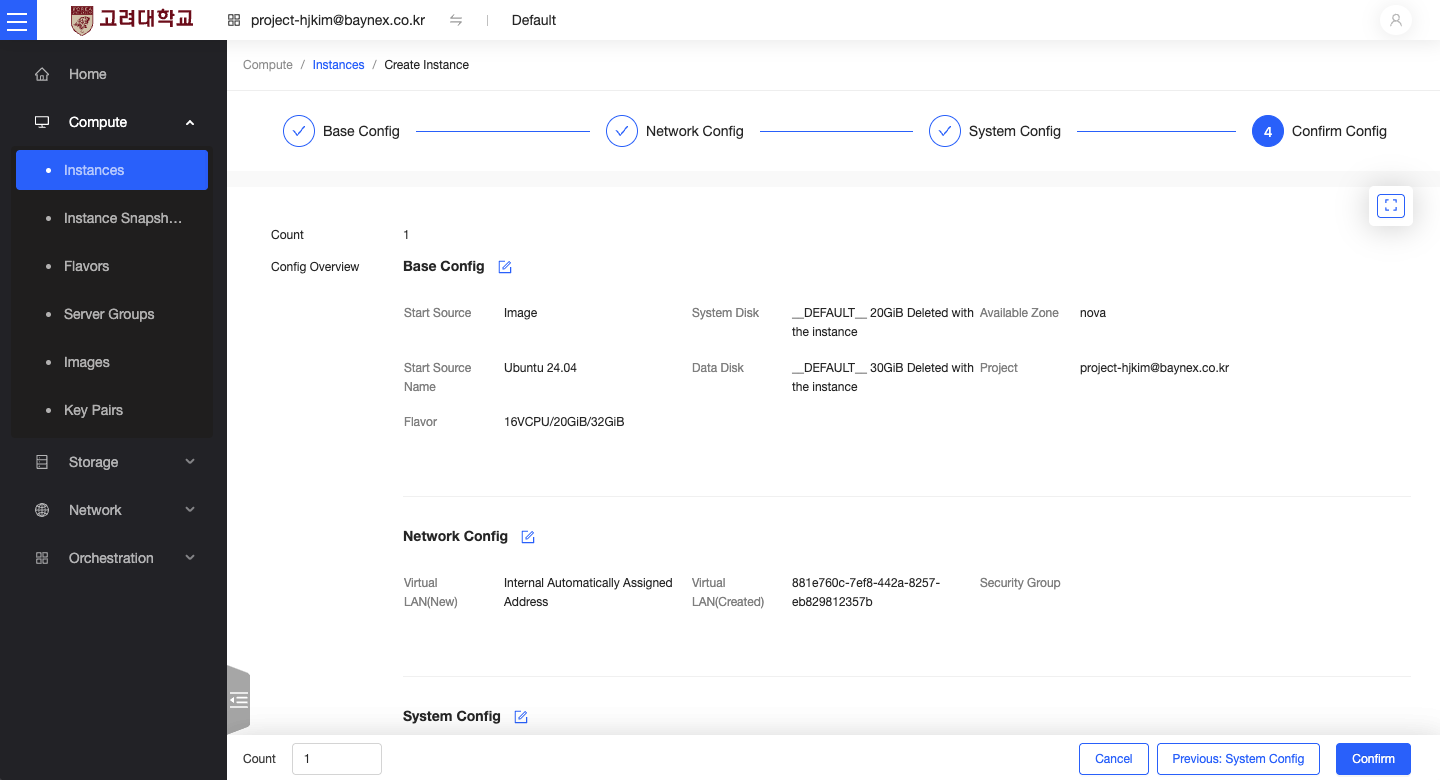The image size is (1440, 780).
Task: Open the hamburger menu at top left
Action: coord(18,20)
